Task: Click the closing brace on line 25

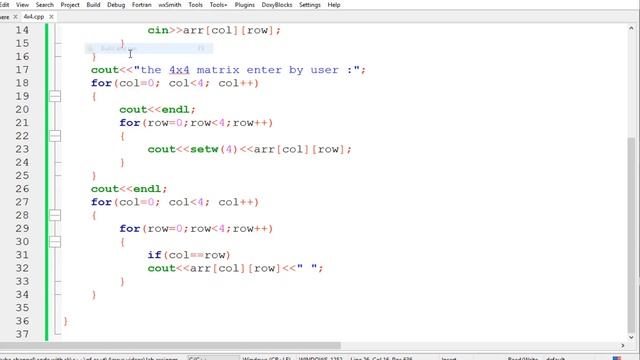Action: click(94, 176)
